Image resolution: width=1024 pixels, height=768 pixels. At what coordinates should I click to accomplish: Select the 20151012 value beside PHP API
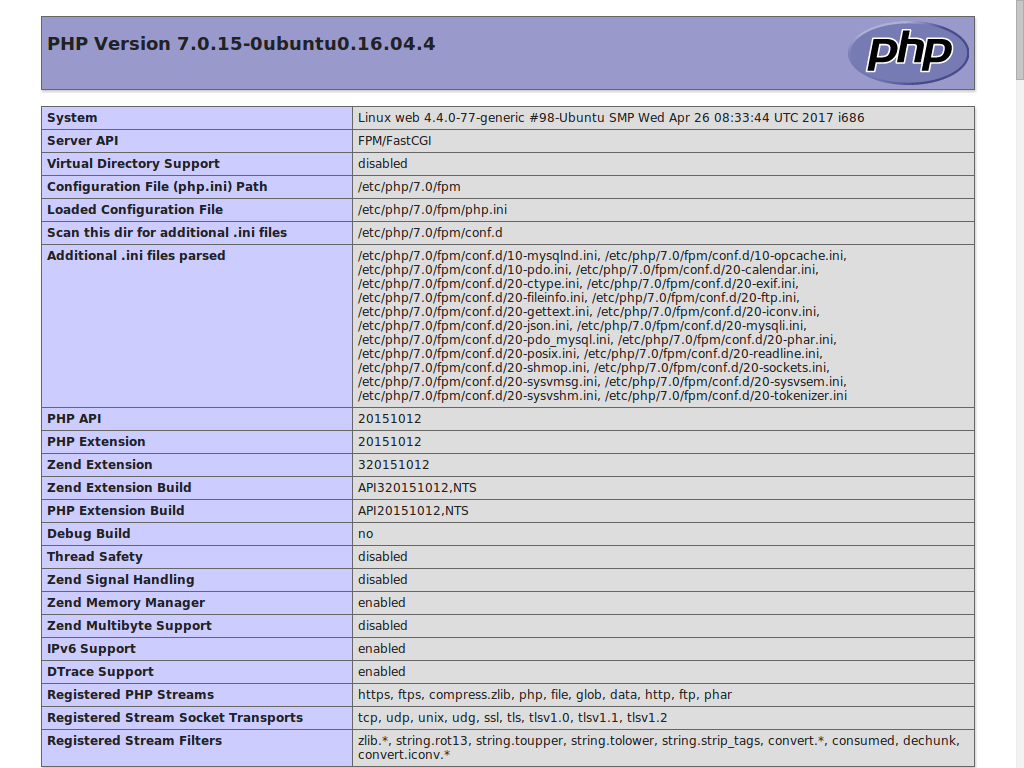(x=390, y=419)
